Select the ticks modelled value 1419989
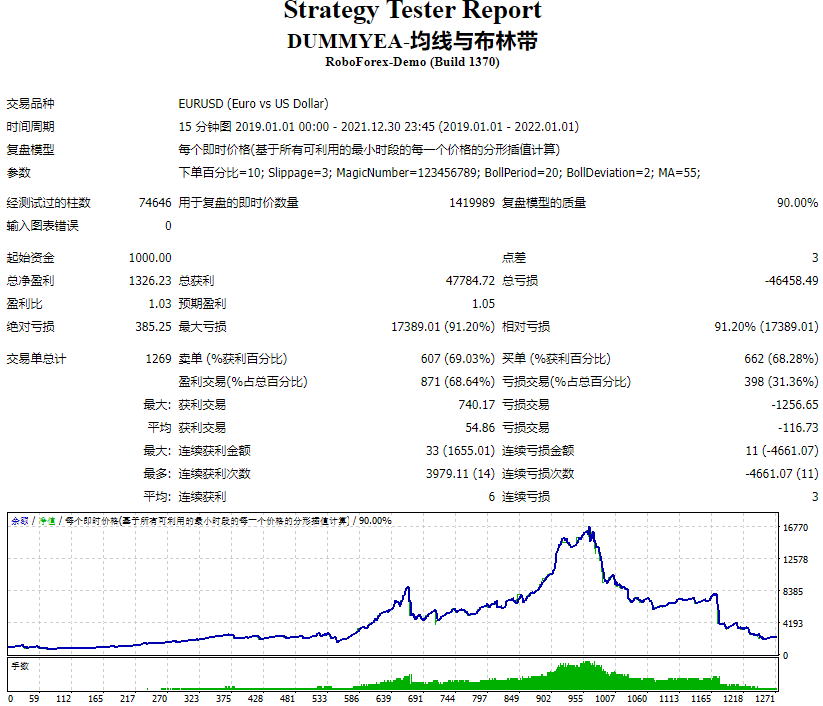The image size is (823, 706). click(x=472, y=203)
